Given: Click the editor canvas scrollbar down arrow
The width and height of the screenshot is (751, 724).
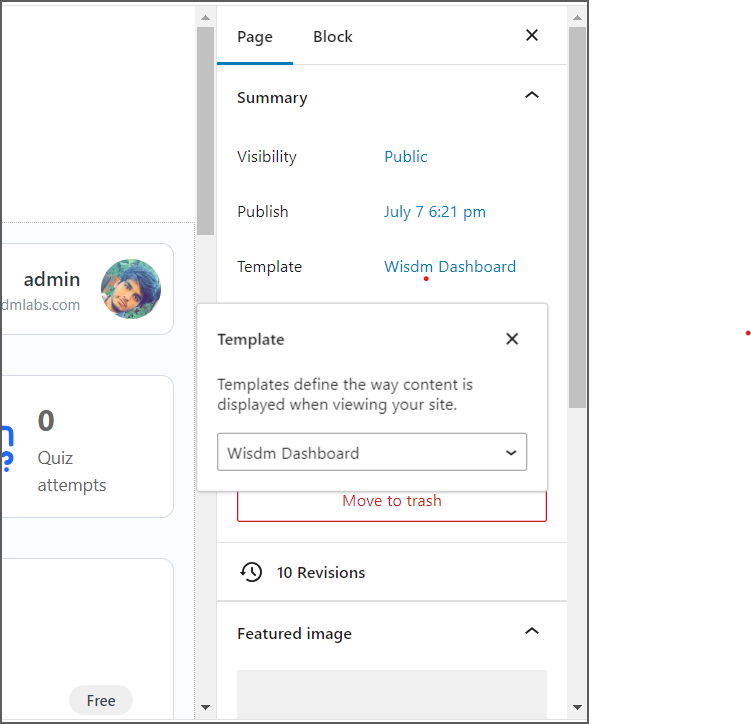Looking at the screenshot, I should tap(205, 707).
